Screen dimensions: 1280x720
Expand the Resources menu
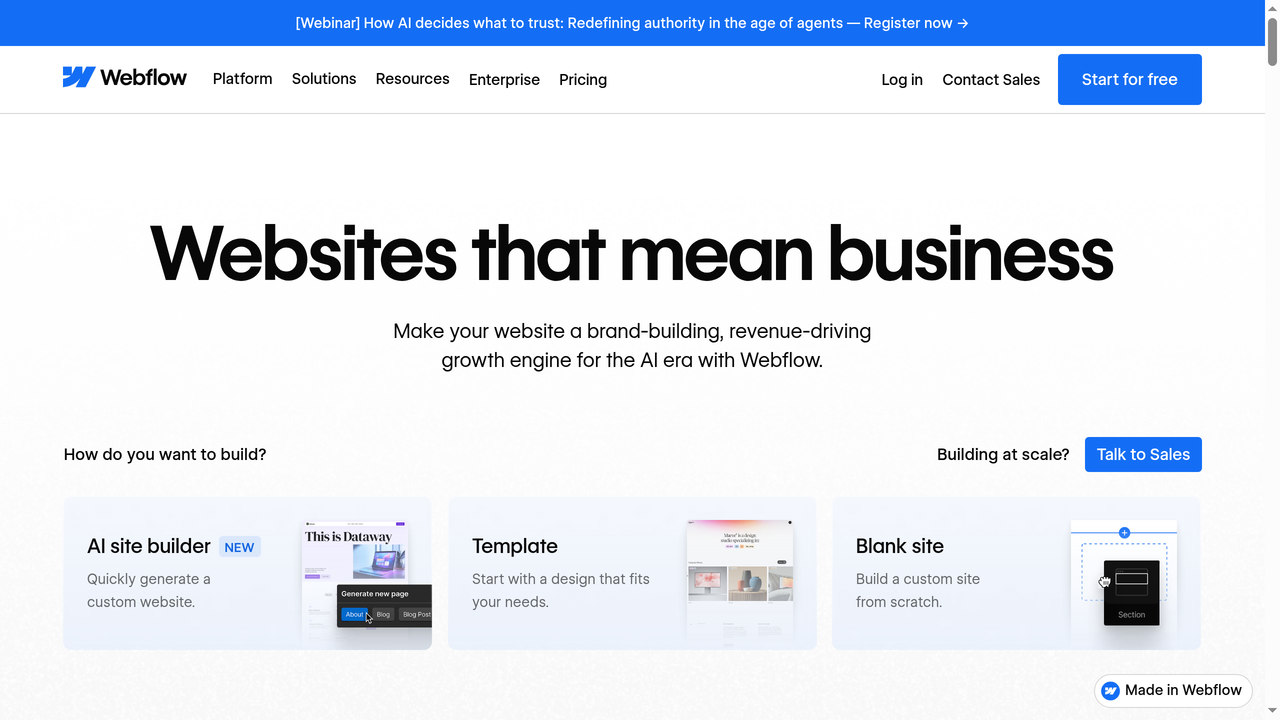pyautogui.click(x=412, y=79)
